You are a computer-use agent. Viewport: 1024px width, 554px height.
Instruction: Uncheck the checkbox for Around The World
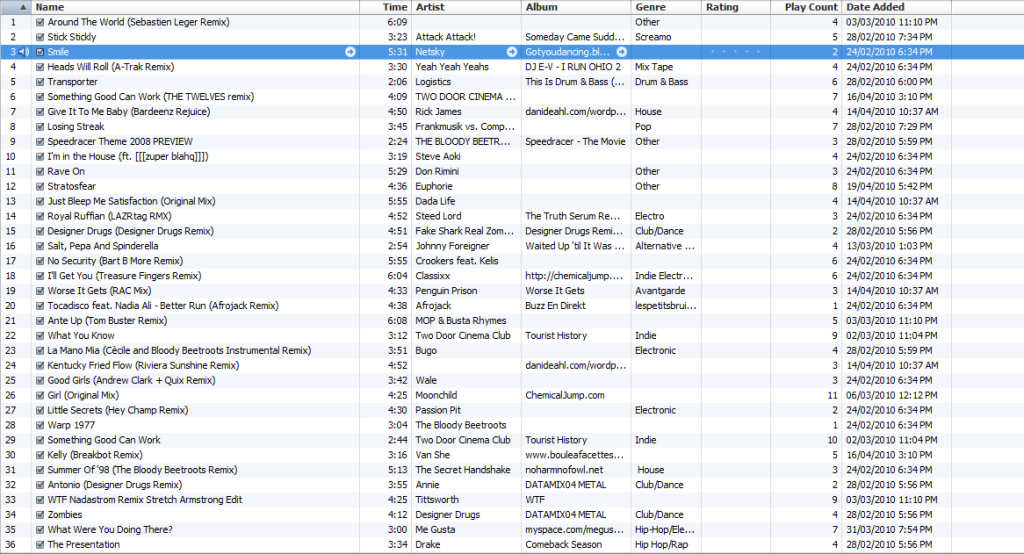(x=40, y=22)
